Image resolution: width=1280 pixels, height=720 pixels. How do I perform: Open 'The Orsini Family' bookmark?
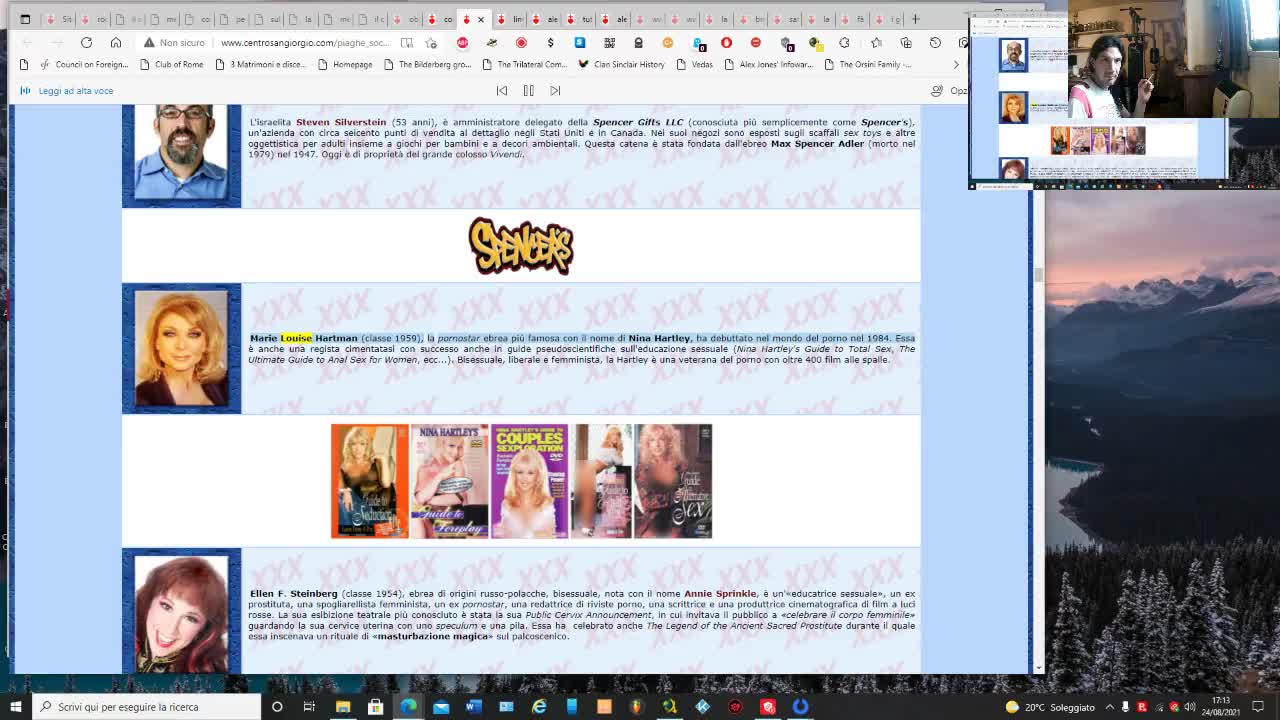(867, 65)
